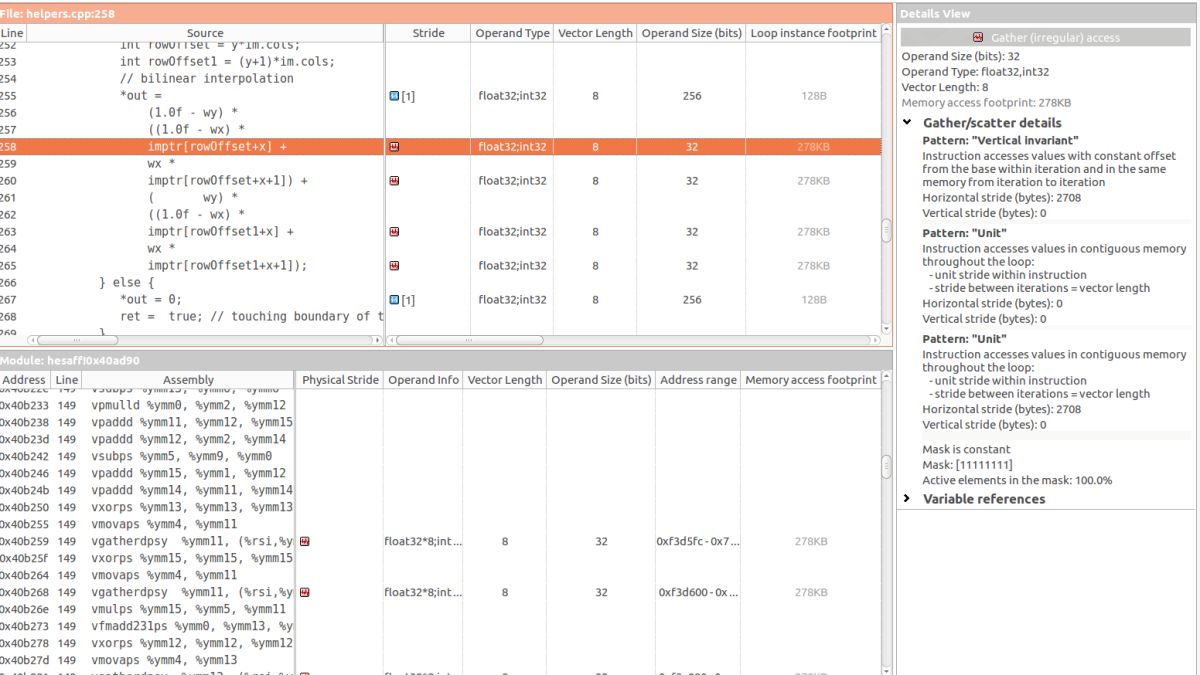The height and width of the screenshot is (675, 1200).
Task: Click the red gather stride icon on line 260
Action: coord(394,181)
